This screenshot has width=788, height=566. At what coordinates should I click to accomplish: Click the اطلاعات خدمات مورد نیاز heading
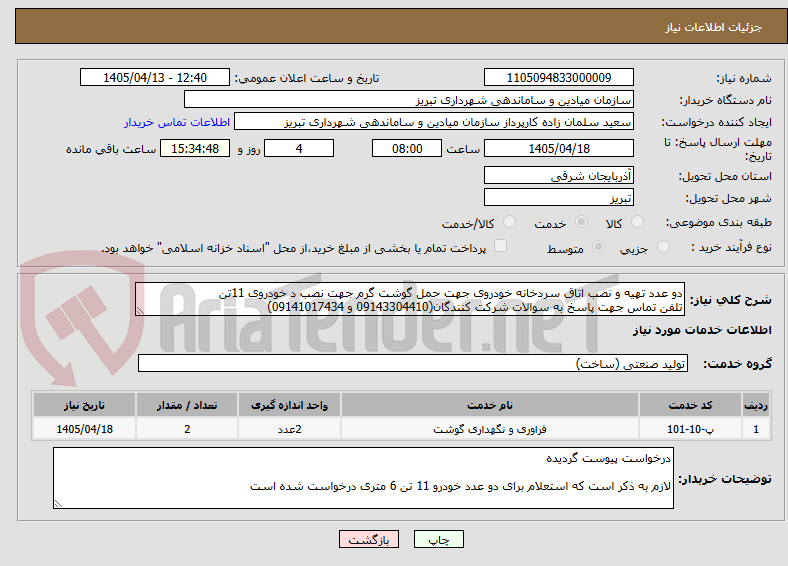point(702,330)
